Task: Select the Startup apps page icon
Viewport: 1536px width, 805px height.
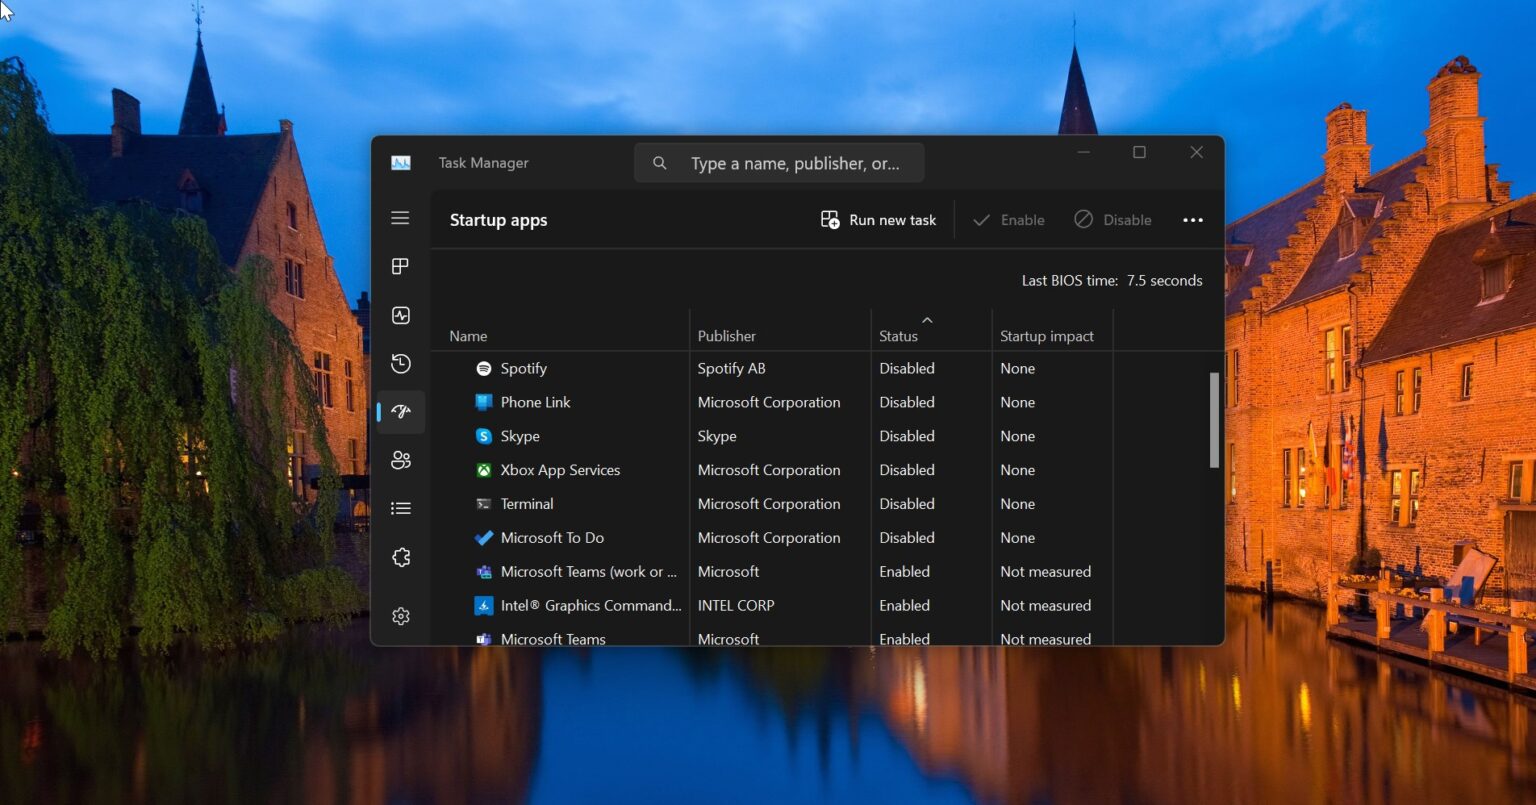Action: click(x=400, y=411)
